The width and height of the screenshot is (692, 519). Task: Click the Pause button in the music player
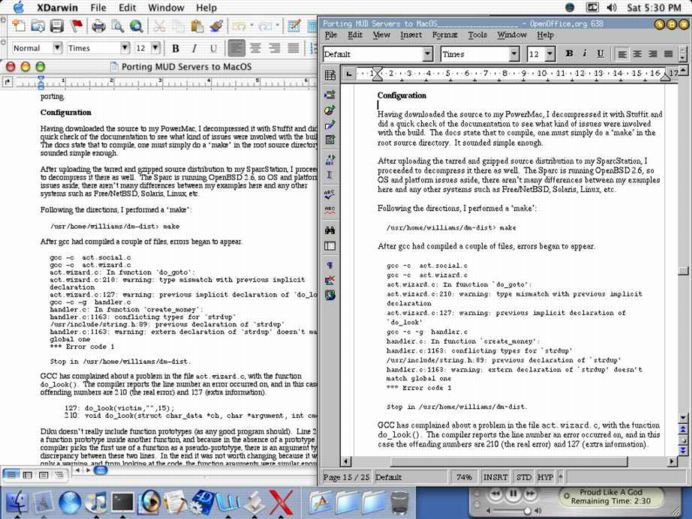coord(513,494)
